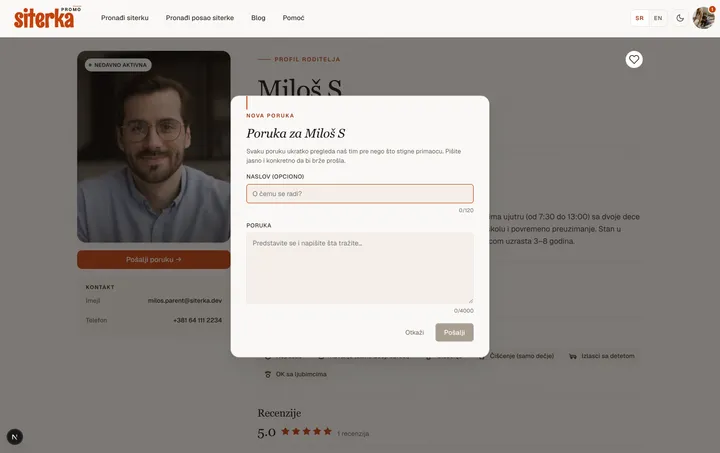The height and width of the screenshot is (453, 720).
Task: Toggle dark mode moon icon
Action: 680,18
